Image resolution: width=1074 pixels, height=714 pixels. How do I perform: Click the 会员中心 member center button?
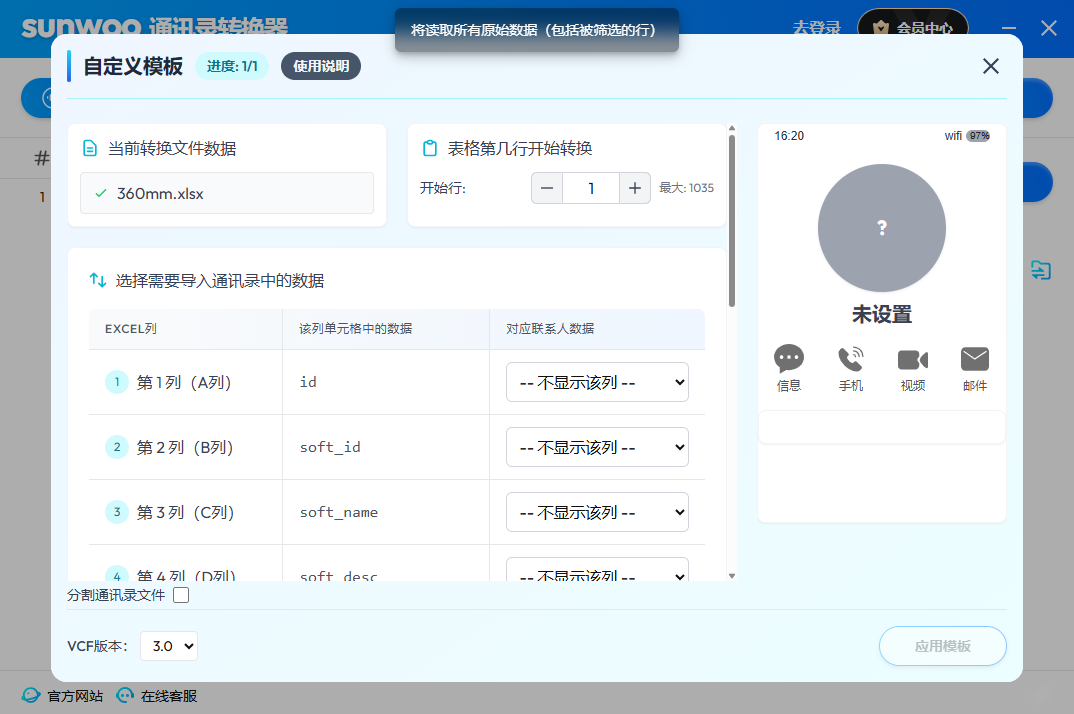(x=913, y=28)
